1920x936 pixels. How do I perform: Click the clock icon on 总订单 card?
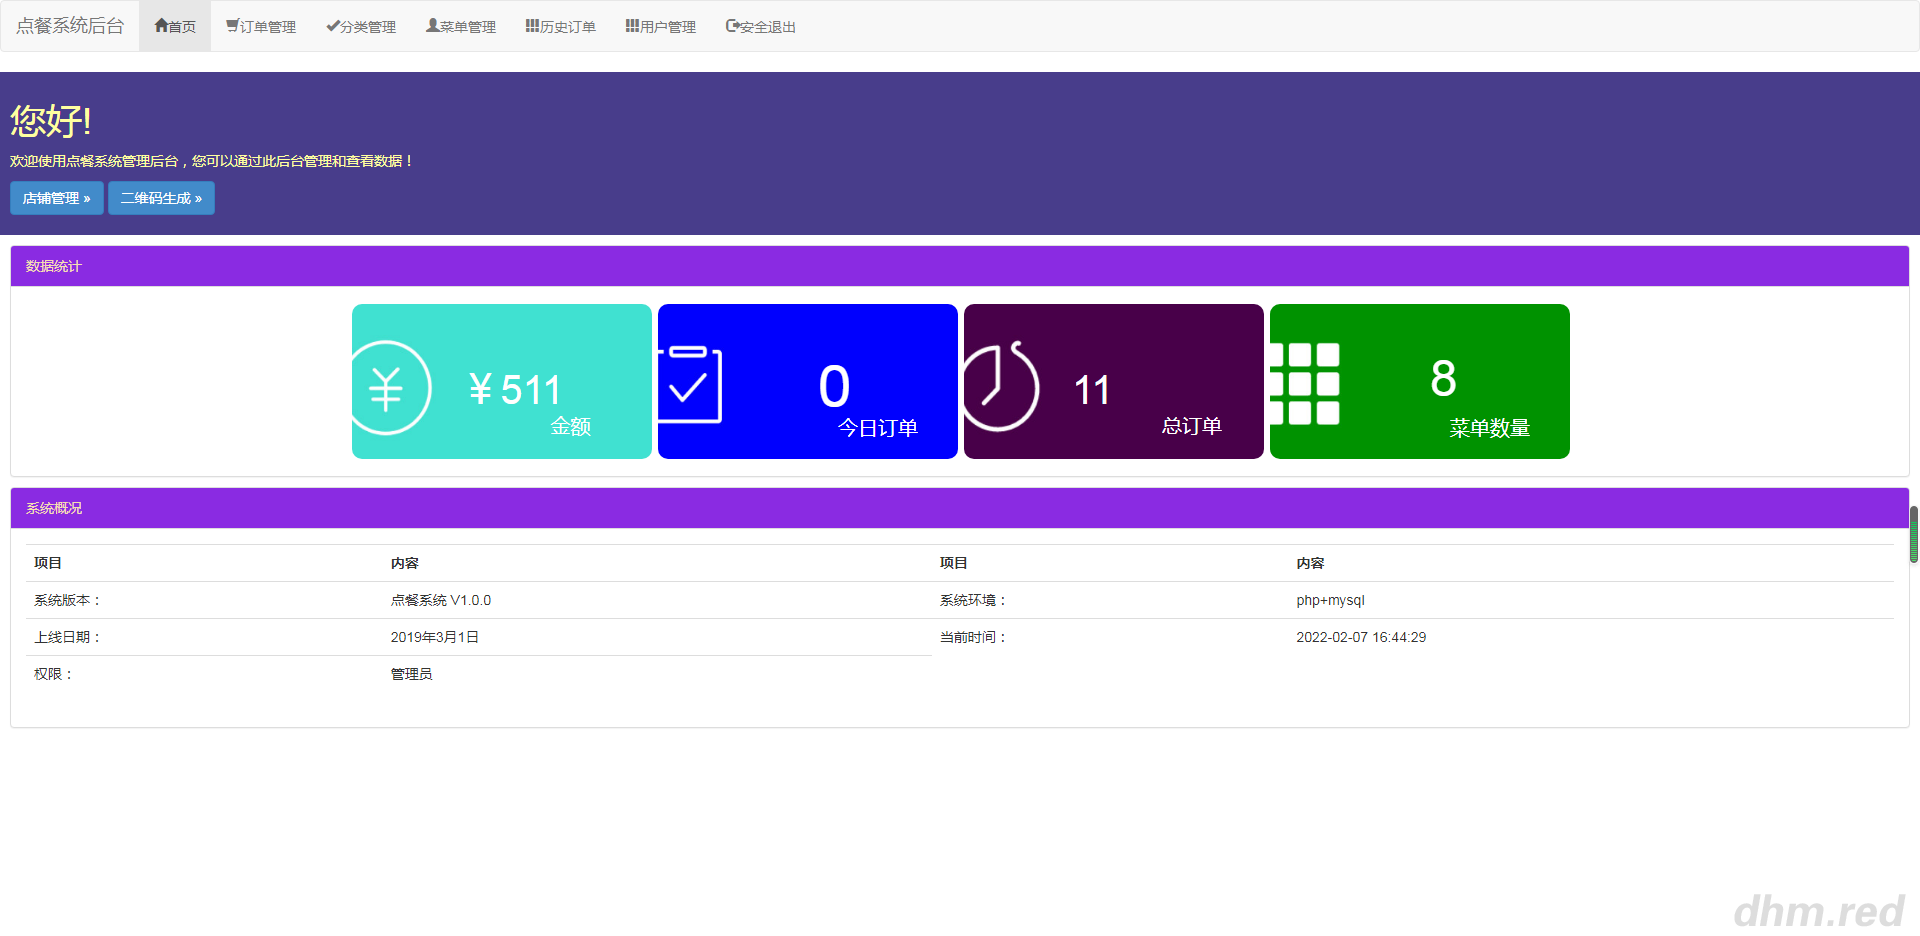pos(1002,387)
